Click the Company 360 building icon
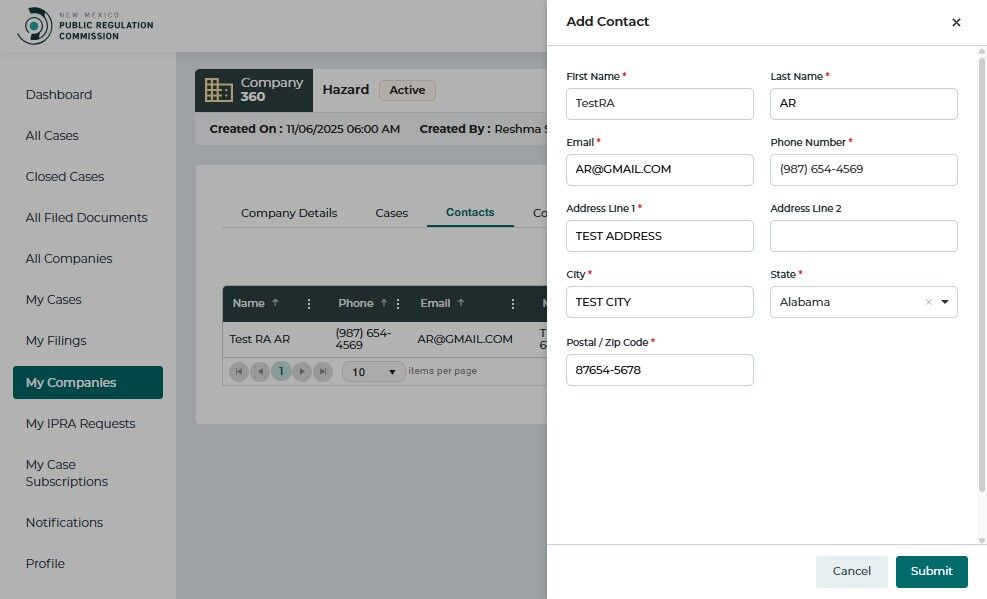Screen dimensions: 987x599 (218, 90)
